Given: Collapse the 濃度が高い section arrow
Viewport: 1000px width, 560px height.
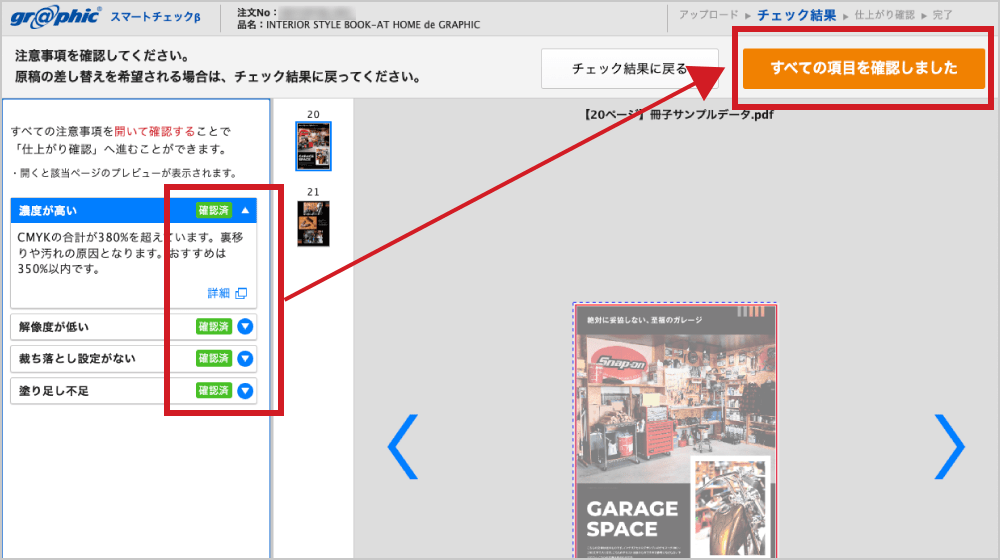Looking at the screenshot, I should [x=245, y=210].
